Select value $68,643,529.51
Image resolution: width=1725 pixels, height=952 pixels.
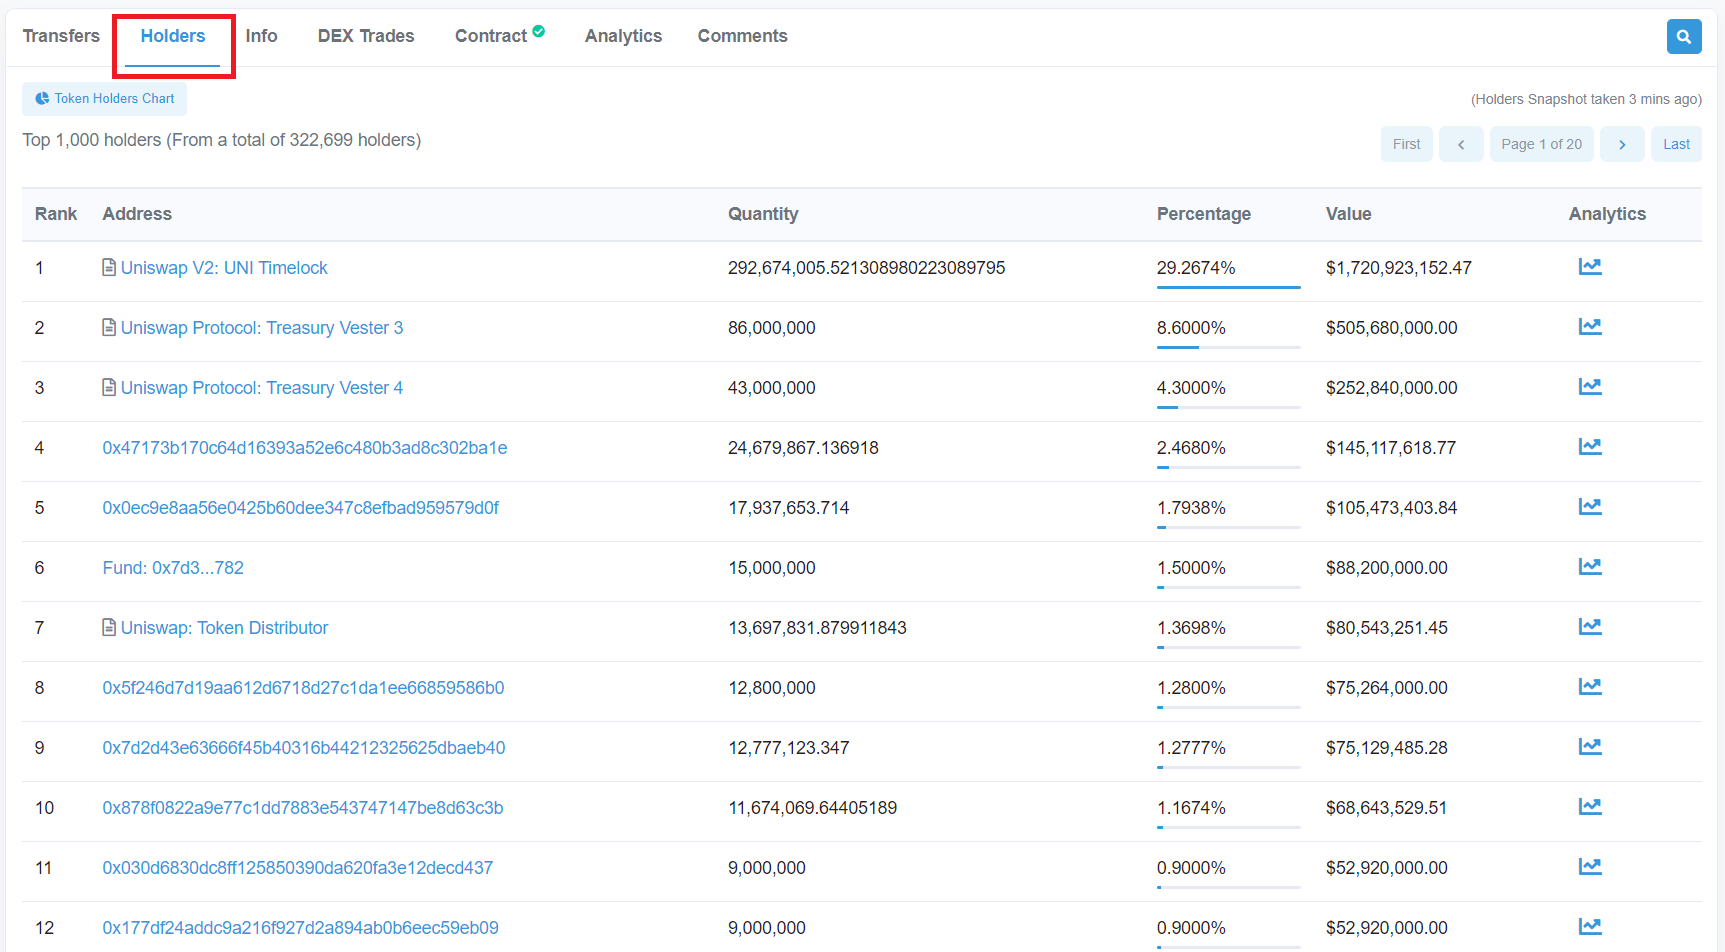[x=1387, y=808]
